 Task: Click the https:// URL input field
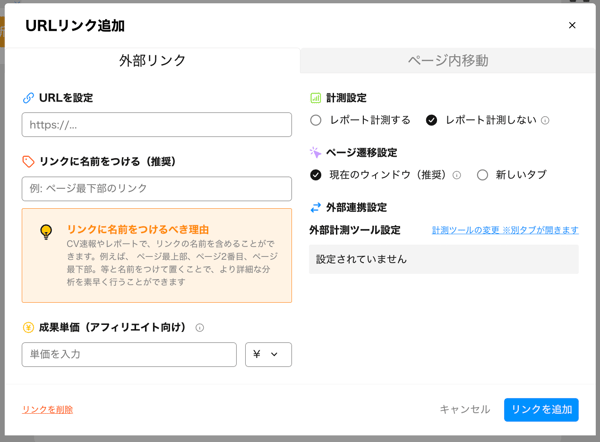157,125
